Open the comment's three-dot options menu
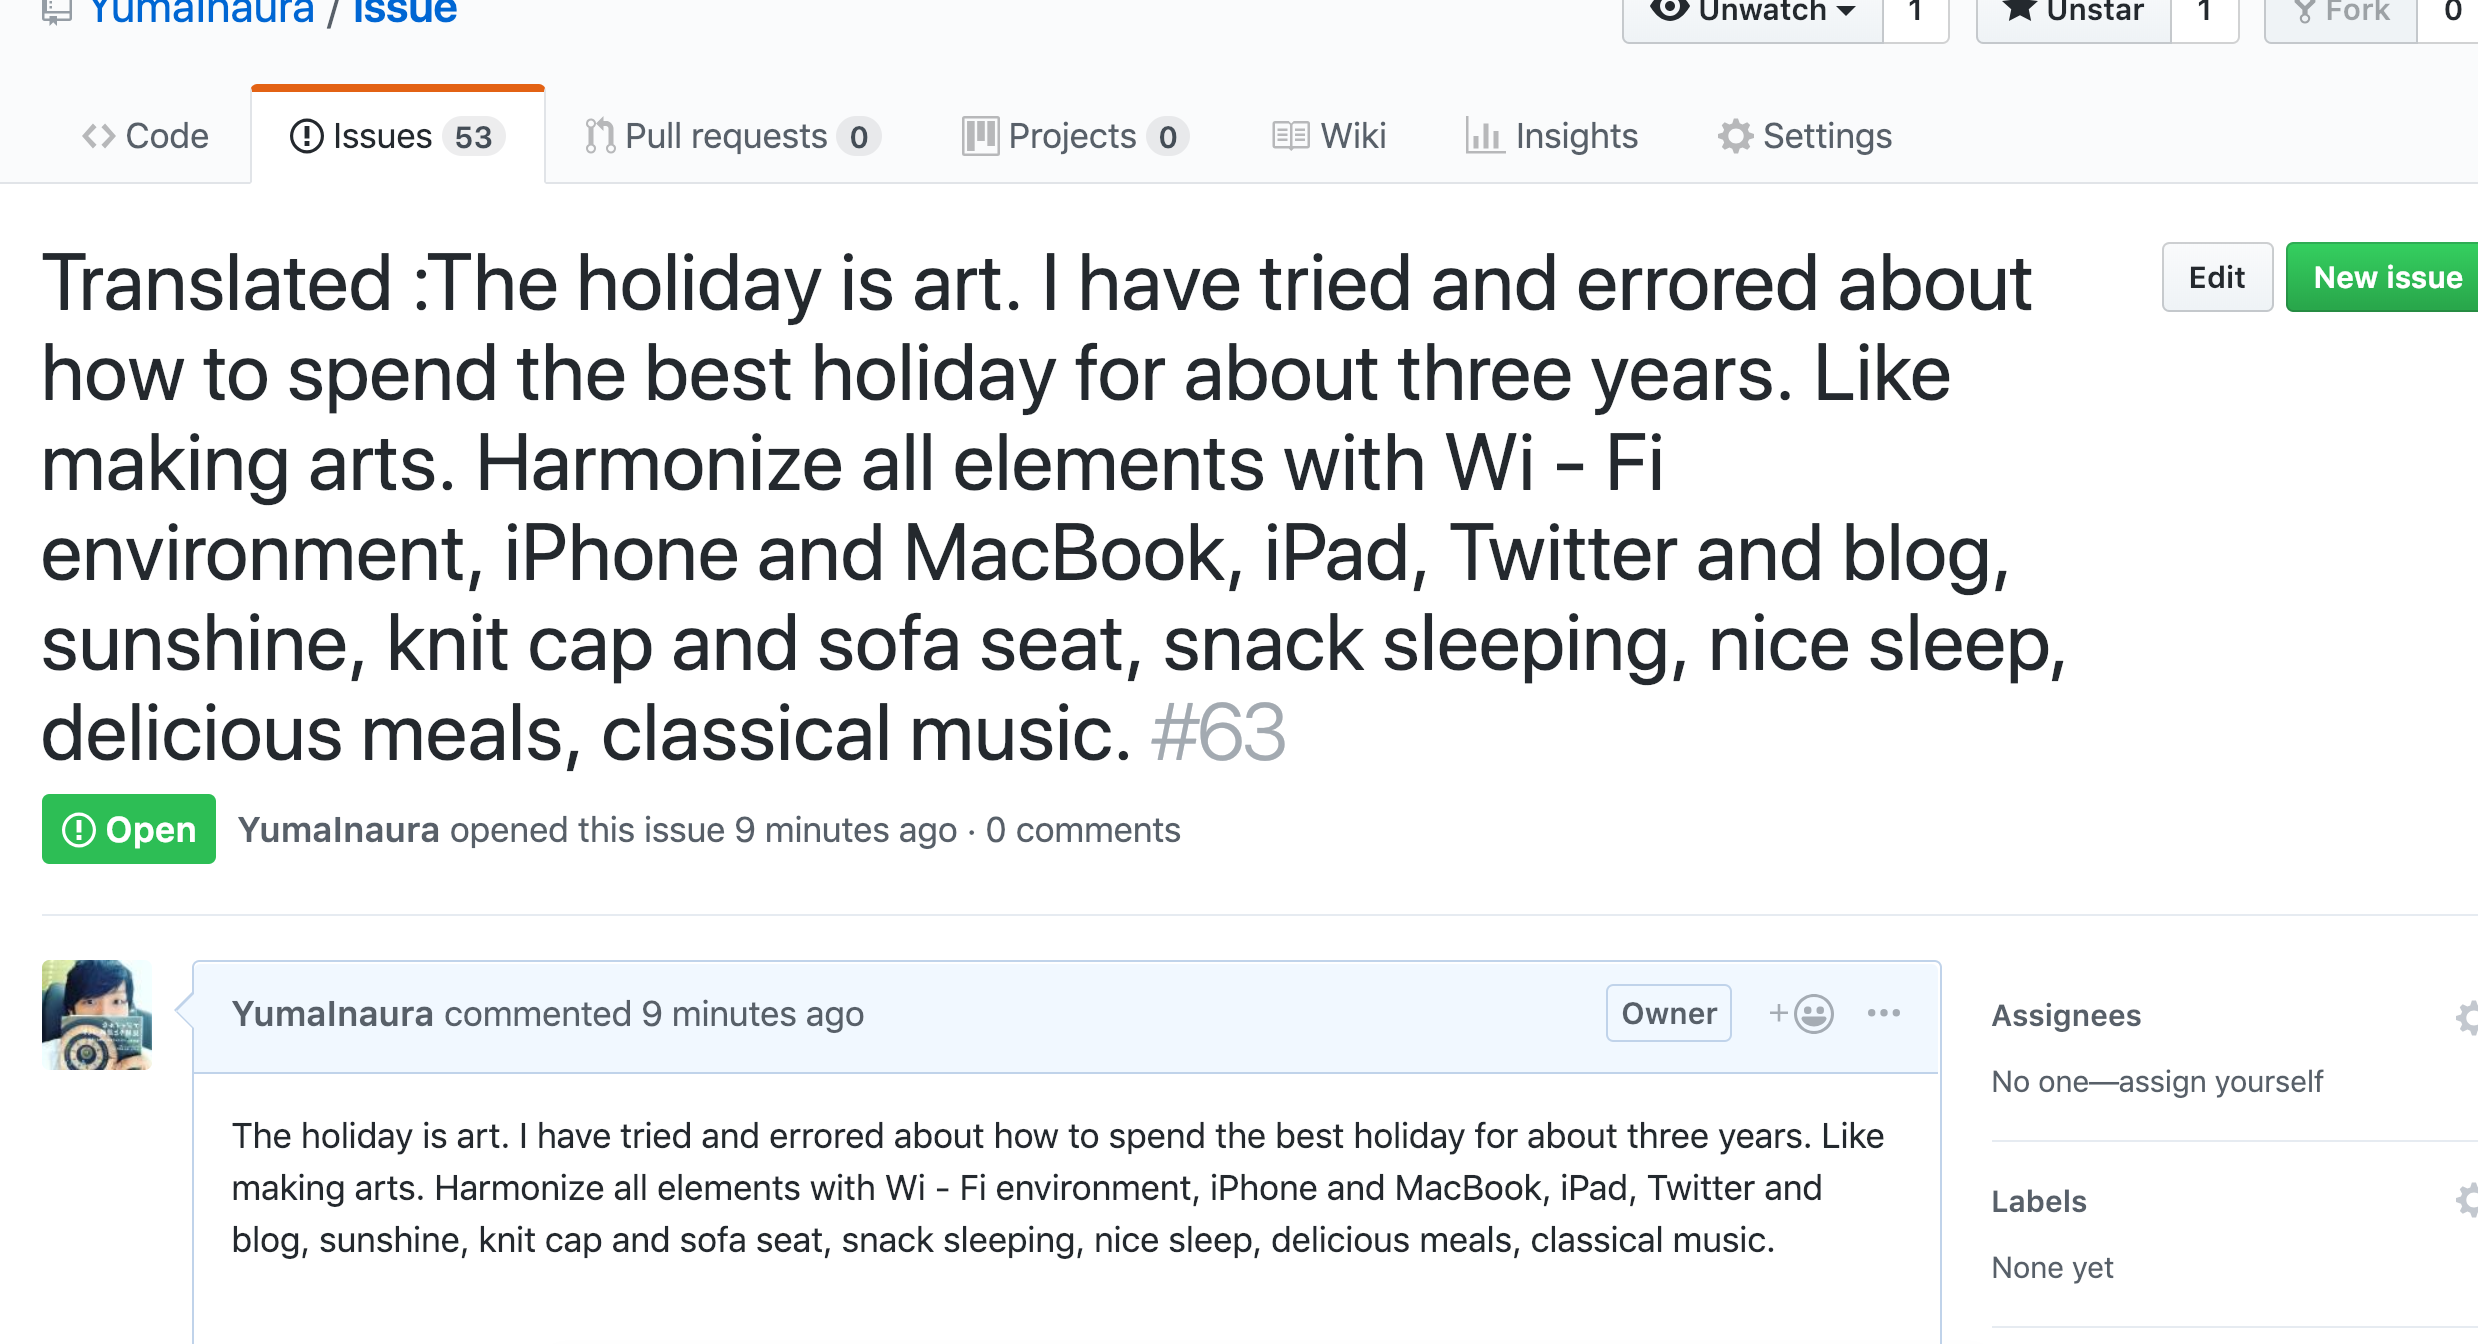Image resolution: width=2478 pixels, height=1344 pixels. [1883, 1014]
